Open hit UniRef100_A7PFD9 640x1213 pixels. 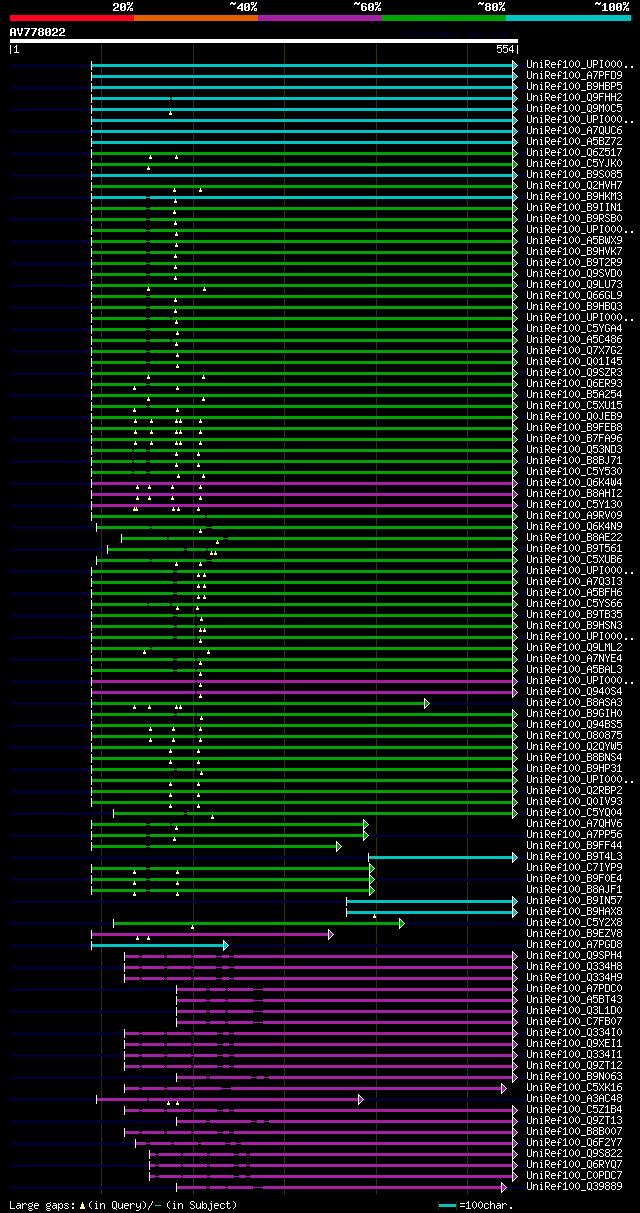pos(574,75)
